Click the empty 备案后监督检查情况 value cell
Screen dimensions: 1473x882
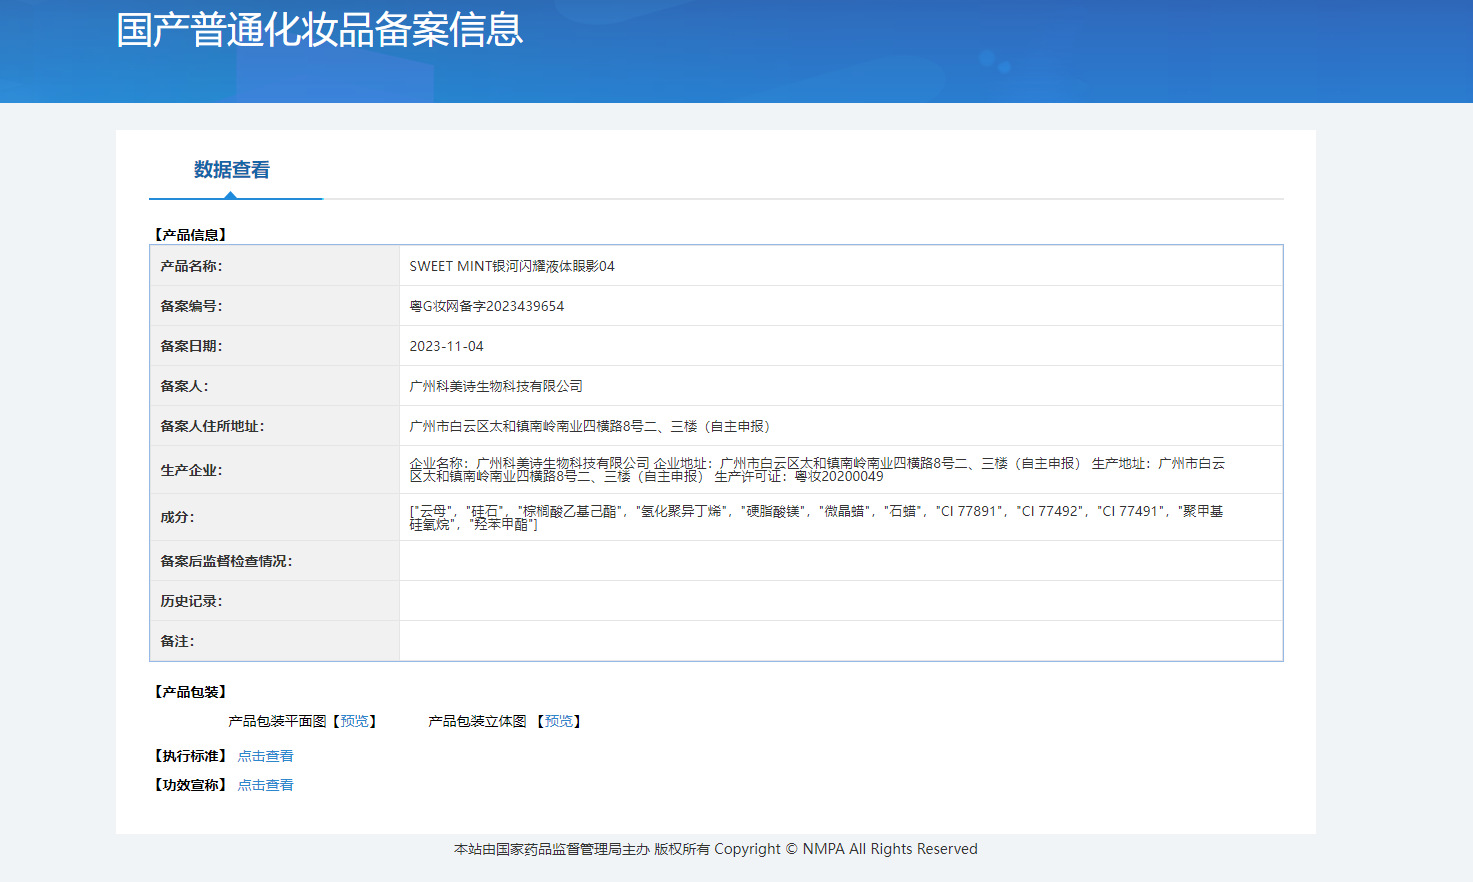841,561
